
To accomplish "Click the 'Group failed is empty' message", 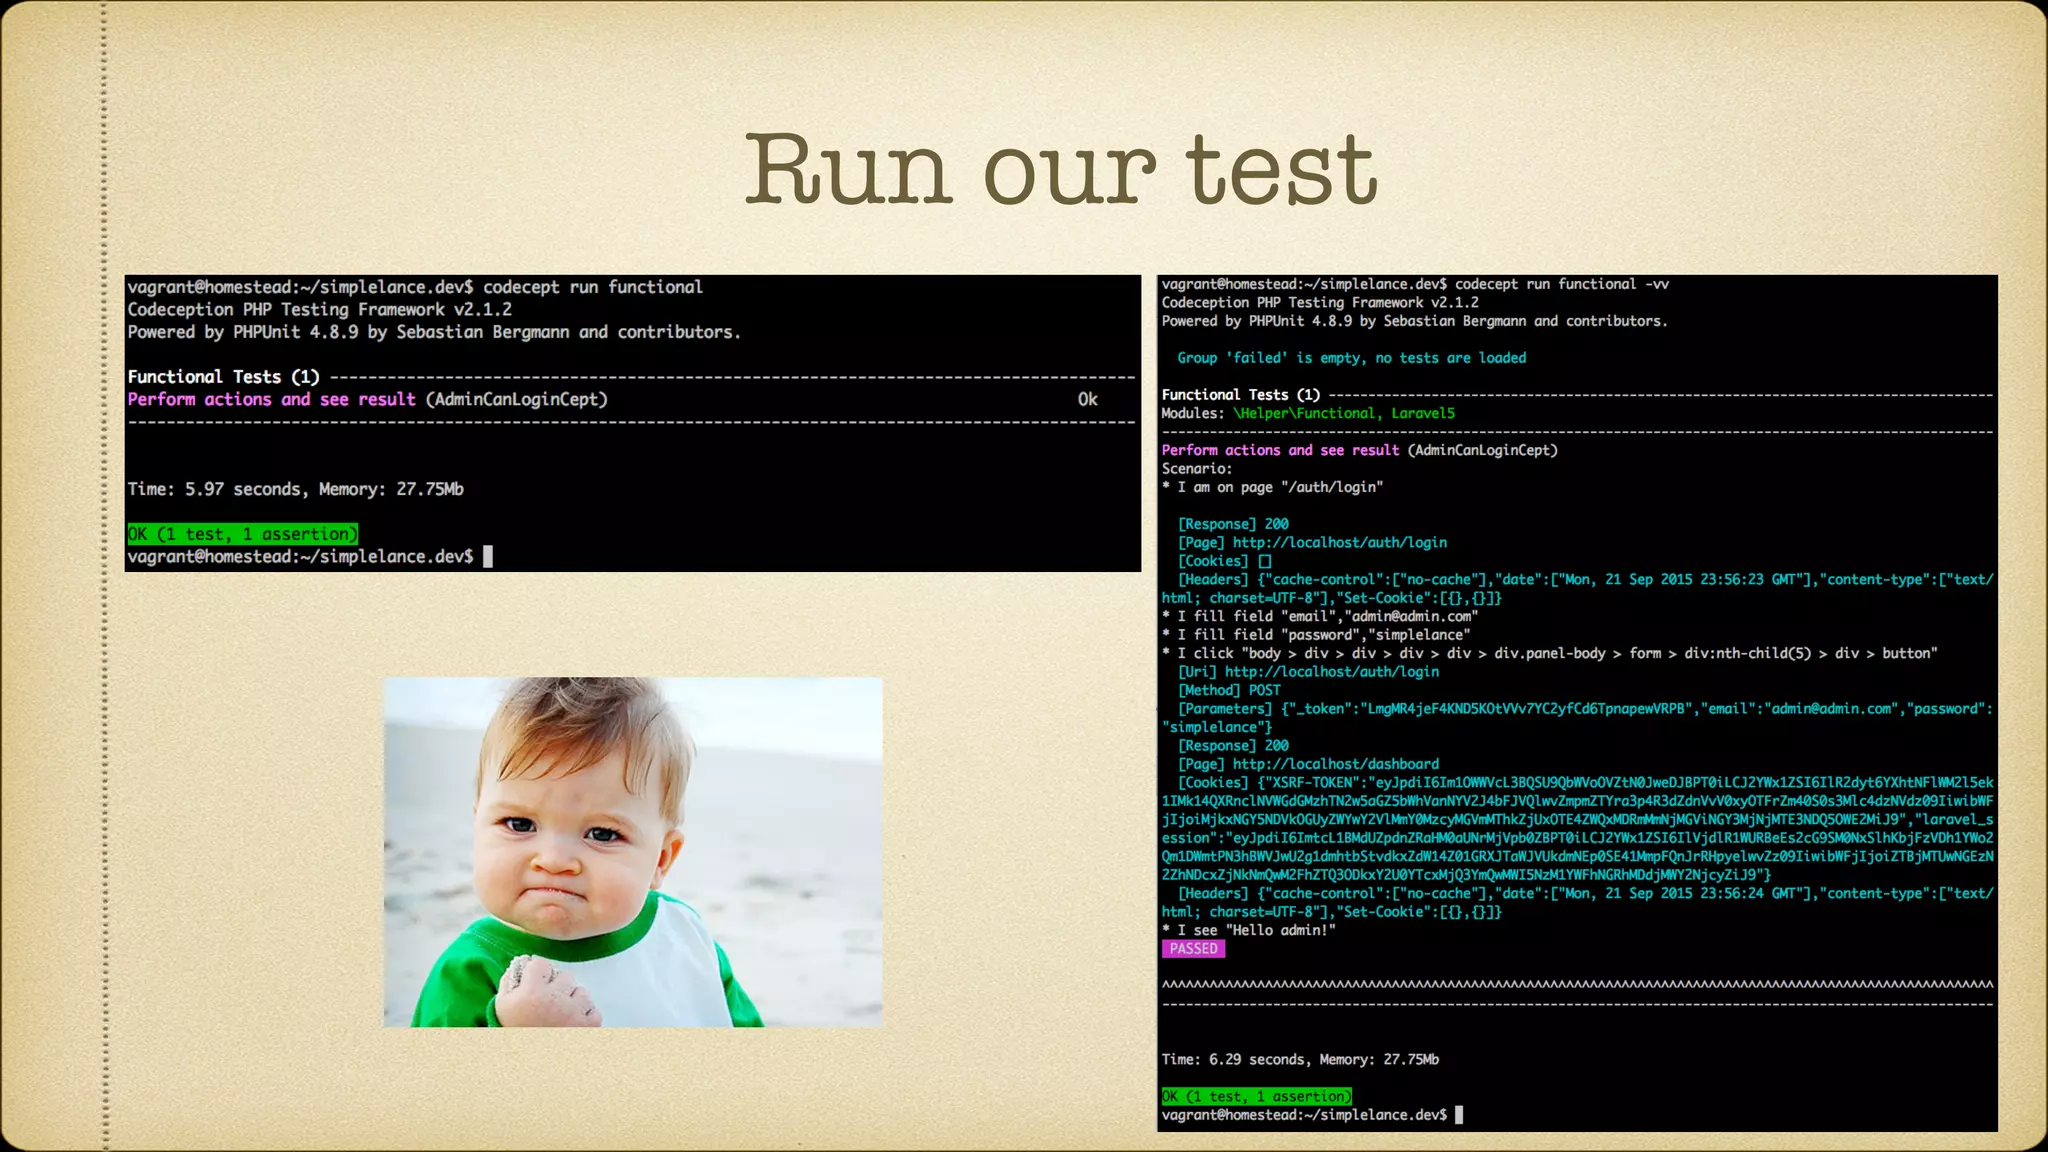I will pyautogui.click(x=1351, y=358).
